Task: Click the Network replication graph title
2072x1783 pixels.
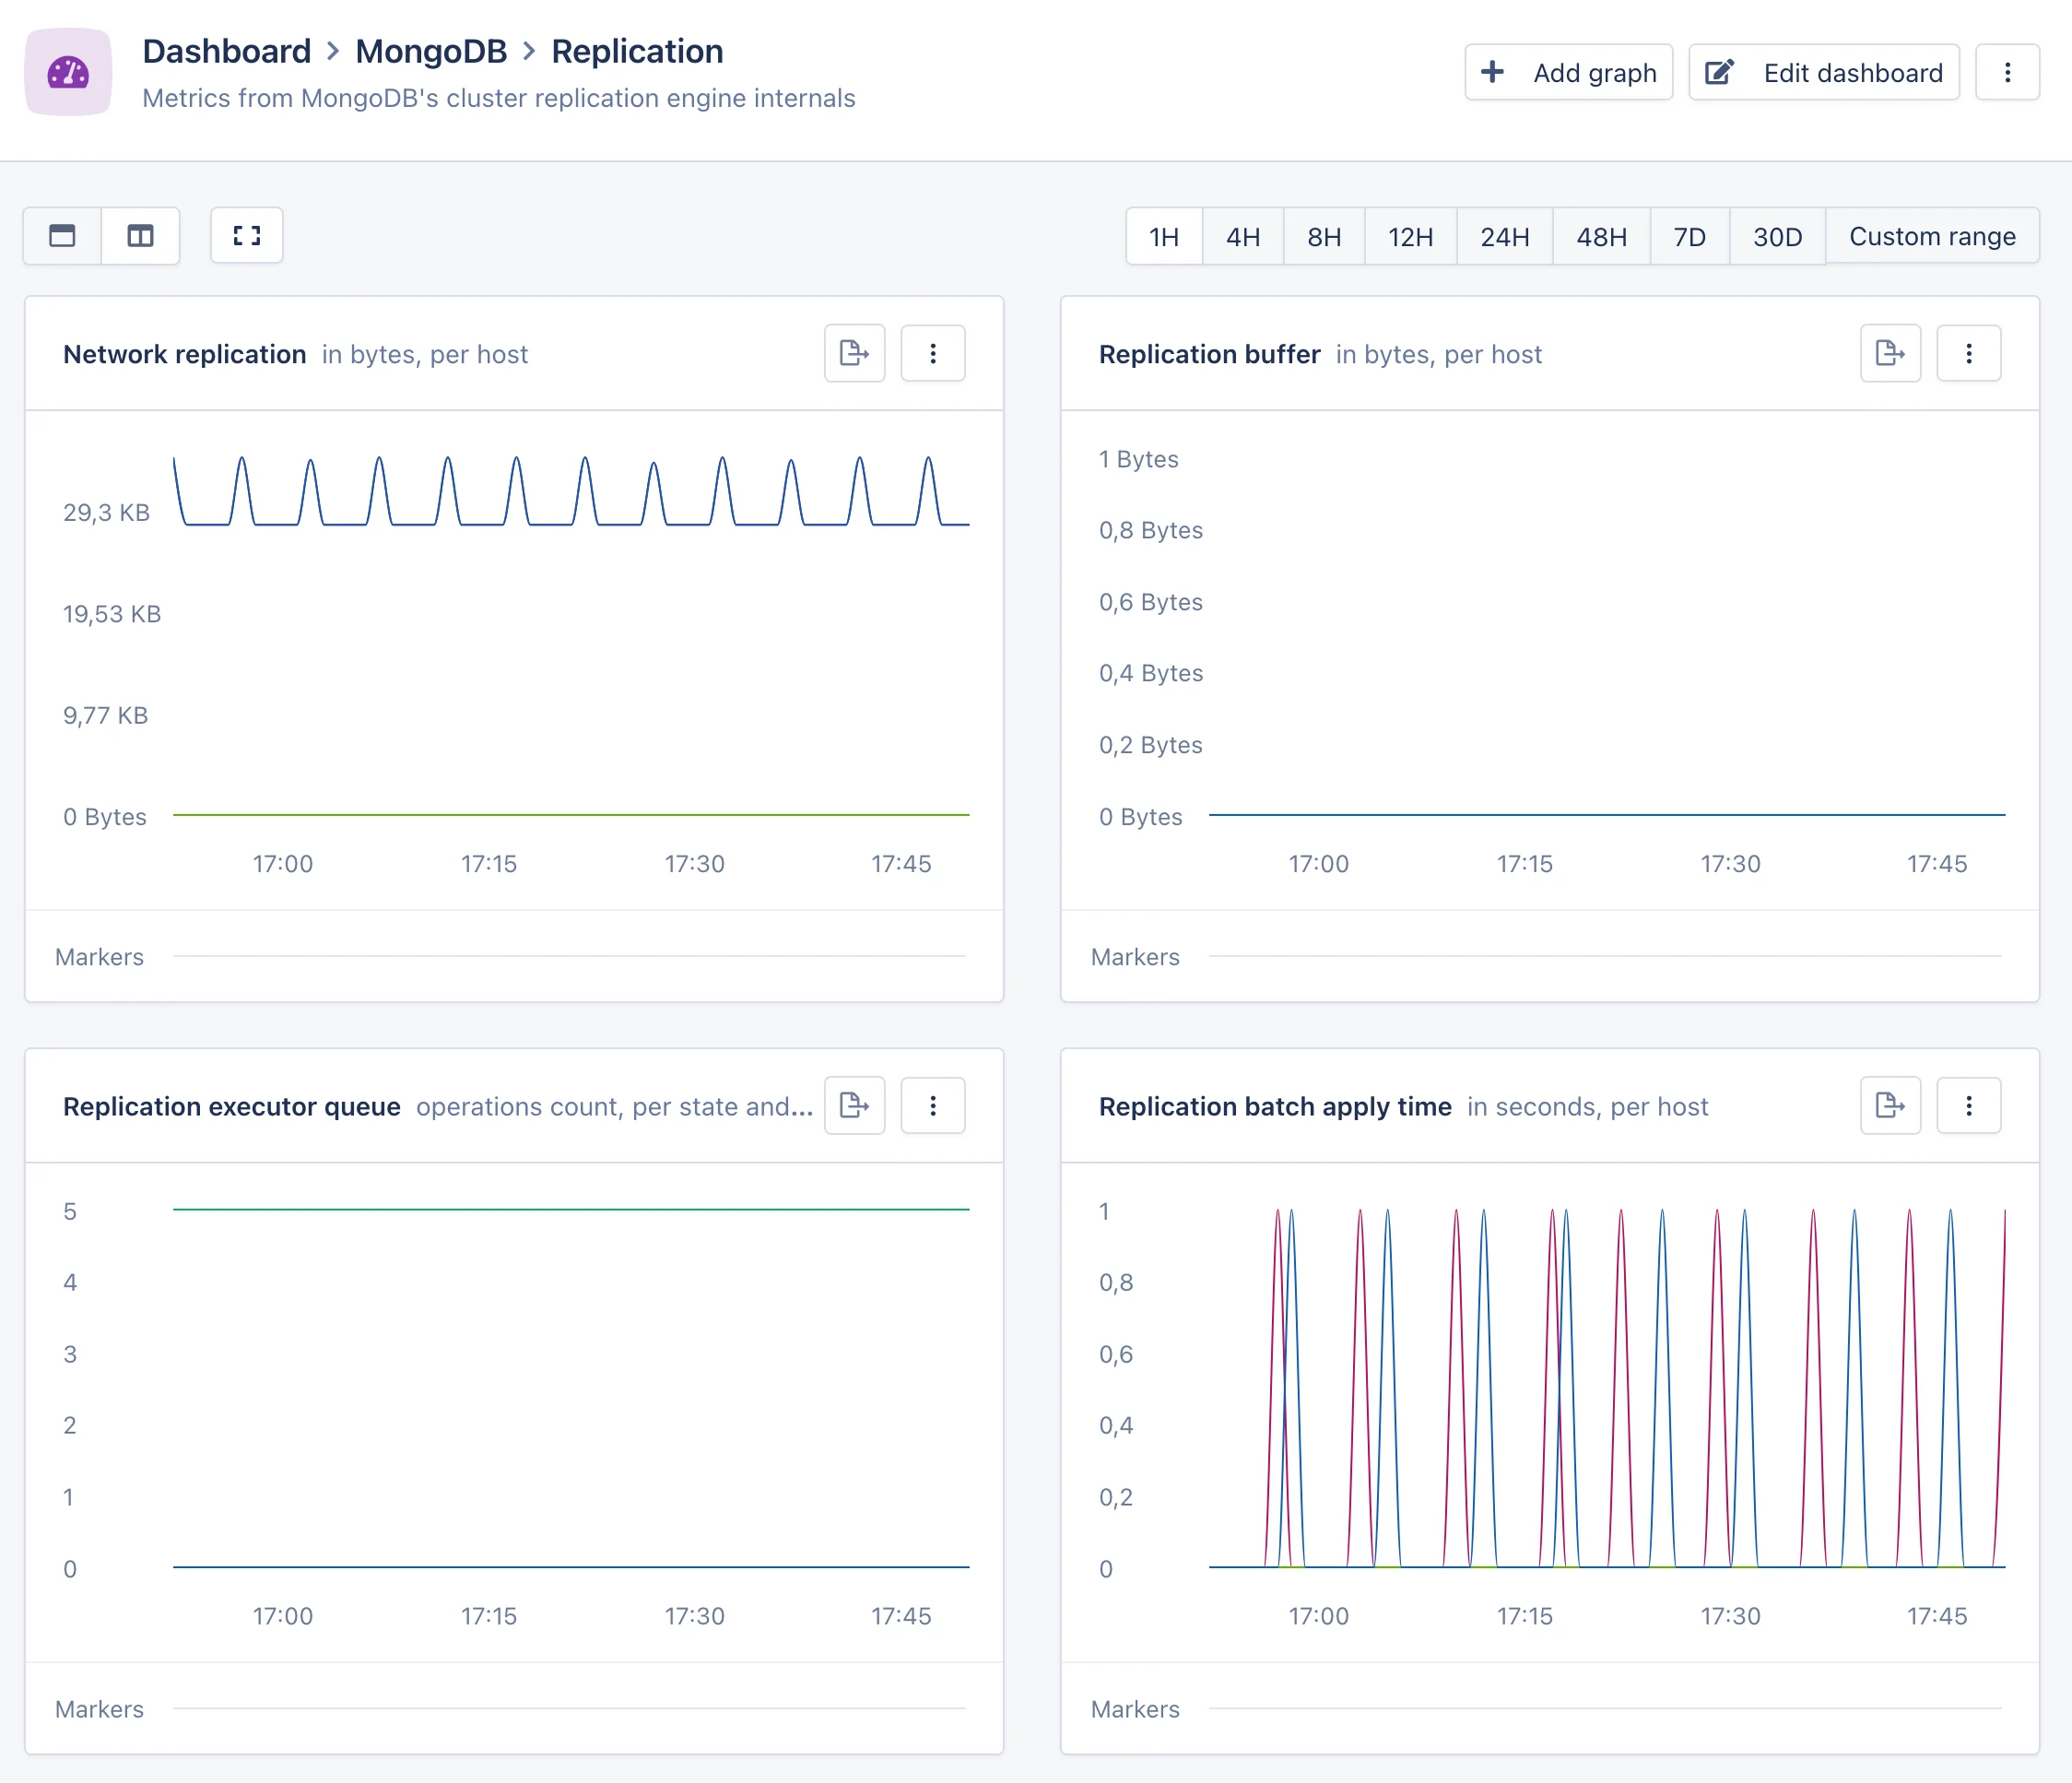Action: 184,354
